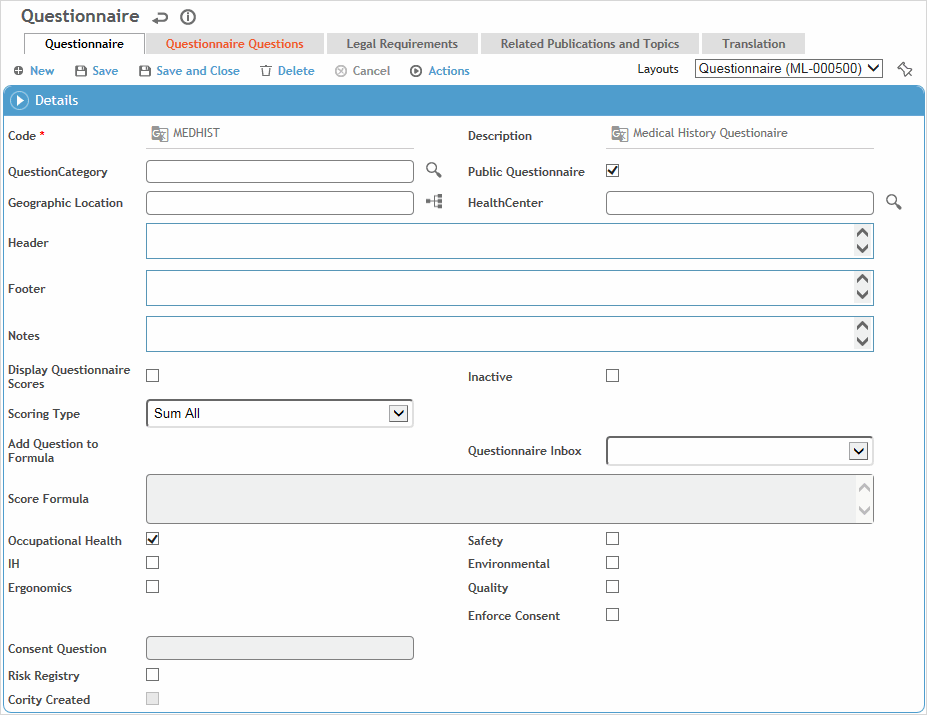927x715 pixels.
Task: Check the Ergonomics checkbox
Action: pyautogui.click(x=153, y=587)
